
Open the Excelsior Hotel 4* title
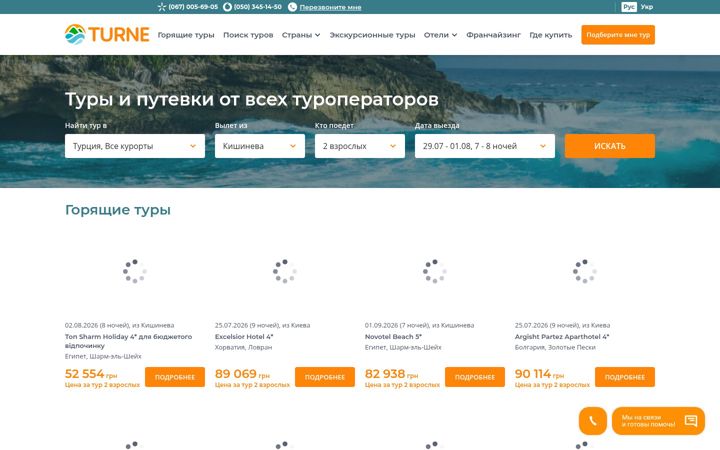pyautogui.click(x=244, y=337)
